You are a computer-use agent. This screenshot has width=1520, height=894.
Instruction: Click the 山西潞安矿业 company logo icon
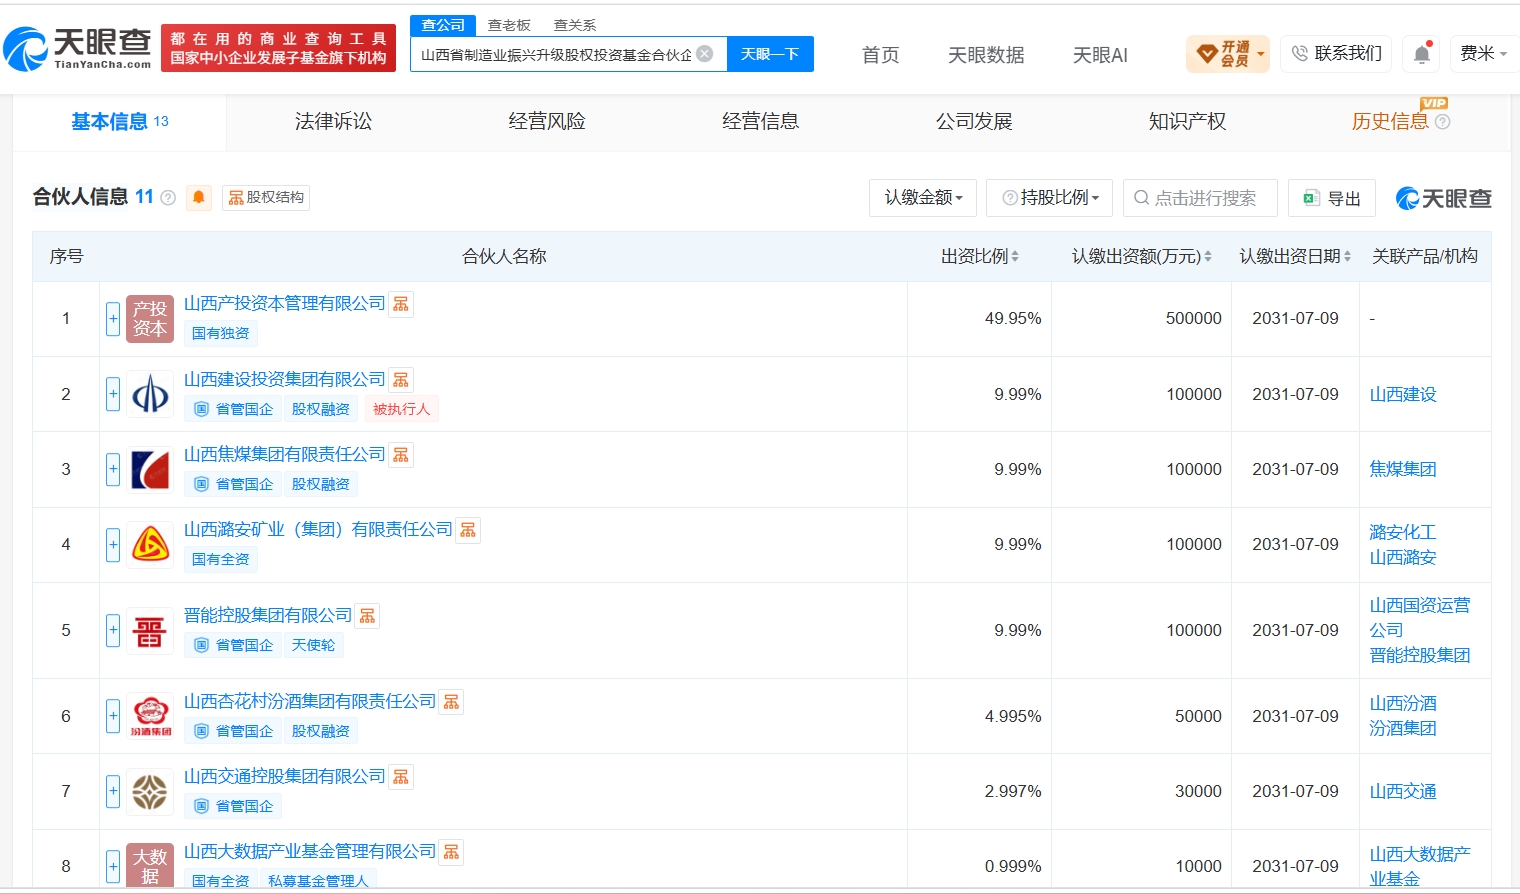[x=150, y=545]
